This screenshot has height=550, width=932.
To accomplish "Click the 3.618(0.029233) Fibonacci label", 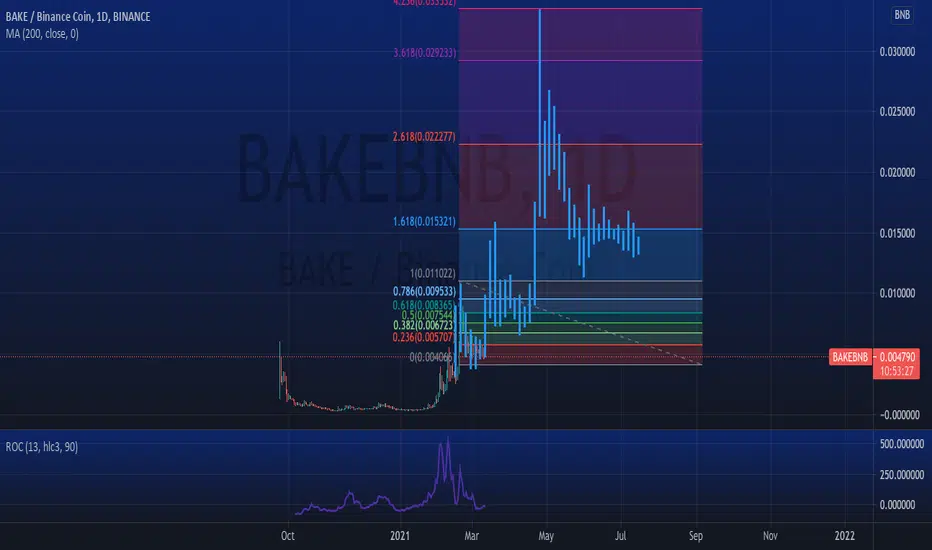I will pos(424,53).
